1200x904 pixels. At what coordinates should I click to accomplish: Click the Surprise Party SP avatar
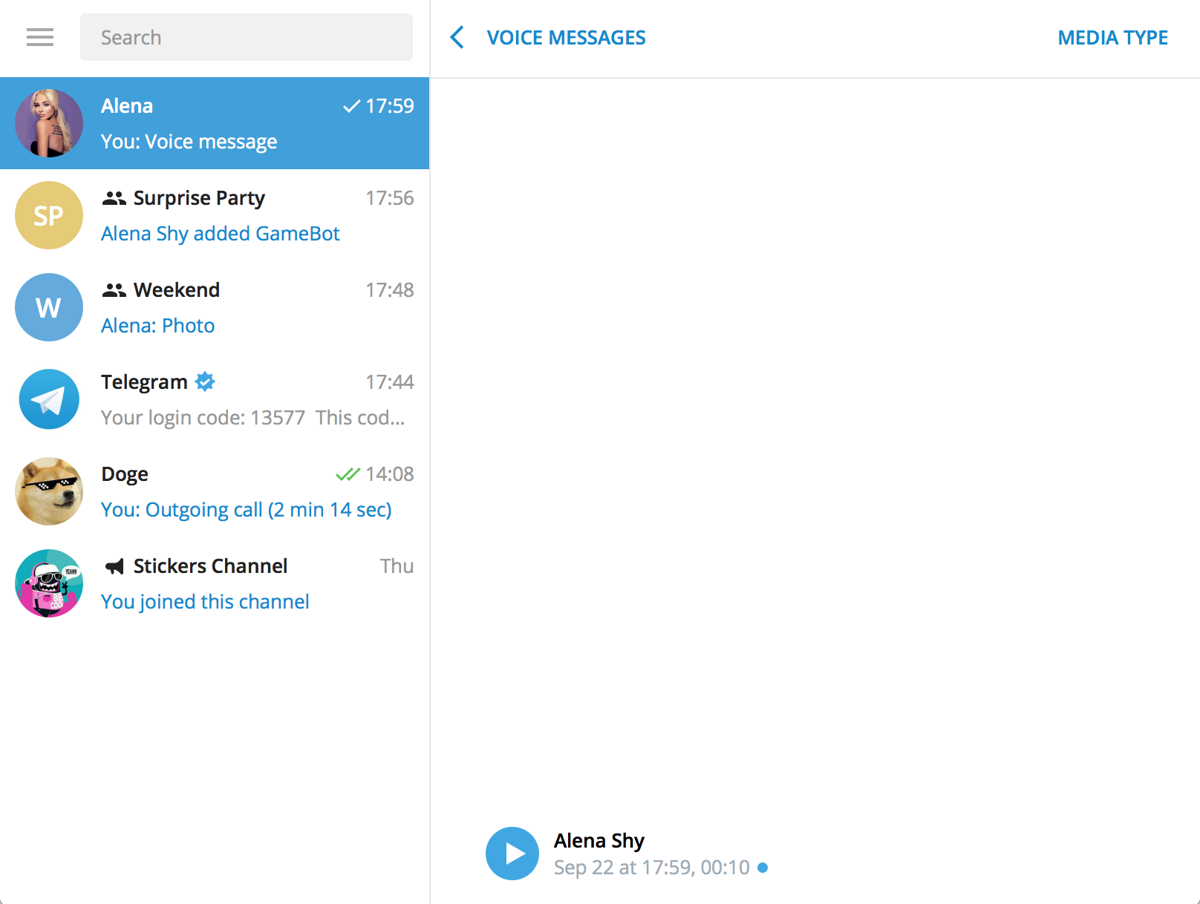coord(49,215)
